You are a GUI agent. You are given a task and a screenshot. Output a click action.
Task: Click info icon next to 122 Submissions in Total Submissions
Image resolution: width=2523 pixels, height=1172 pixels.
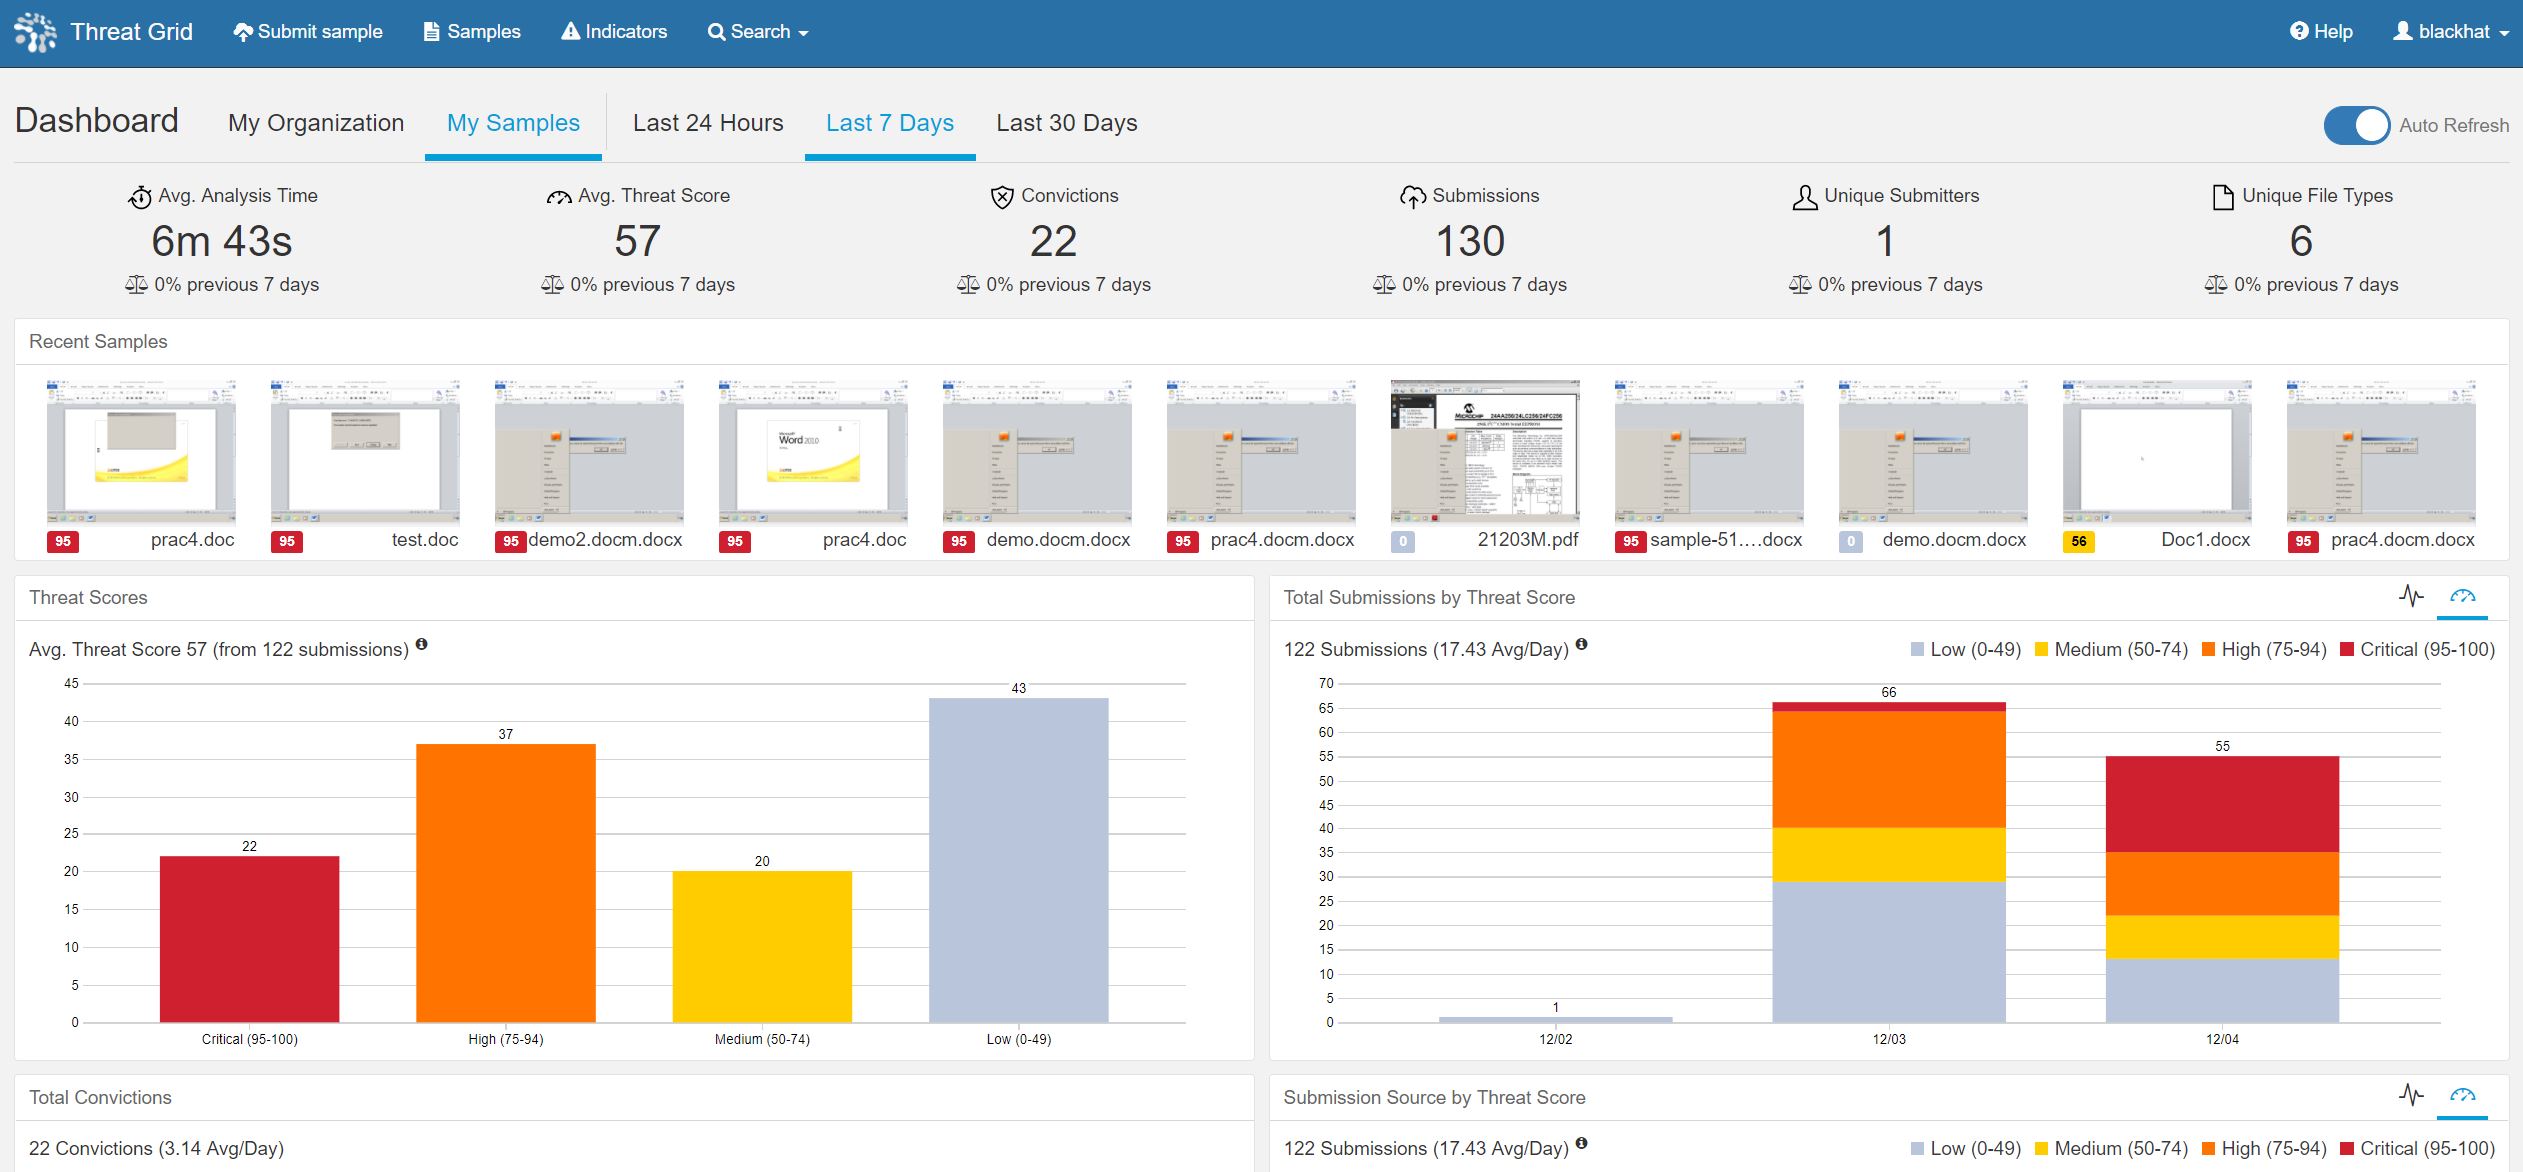(x=1582, y=645)
